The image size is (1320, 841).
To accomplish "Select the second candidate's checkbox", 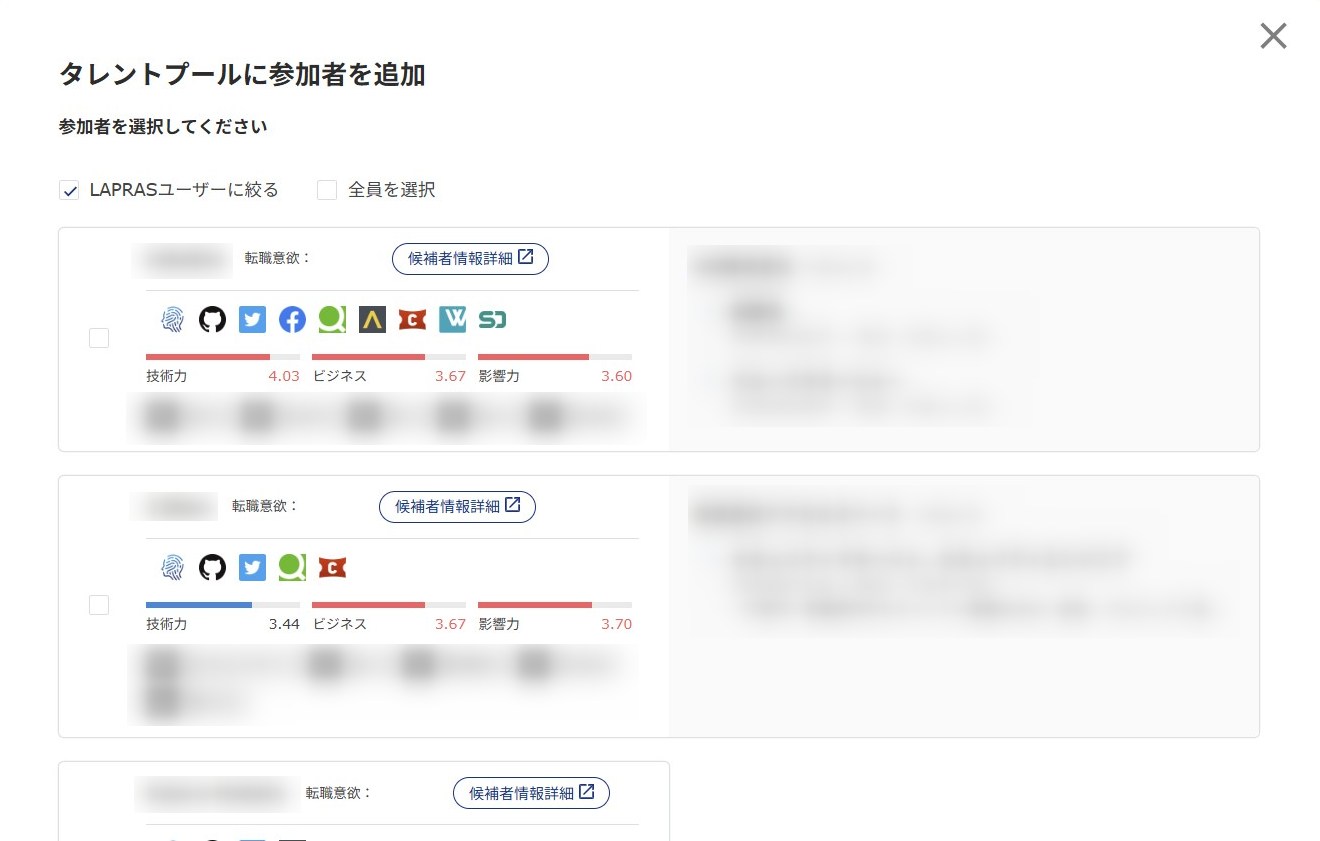I will (x=99, y=605).
